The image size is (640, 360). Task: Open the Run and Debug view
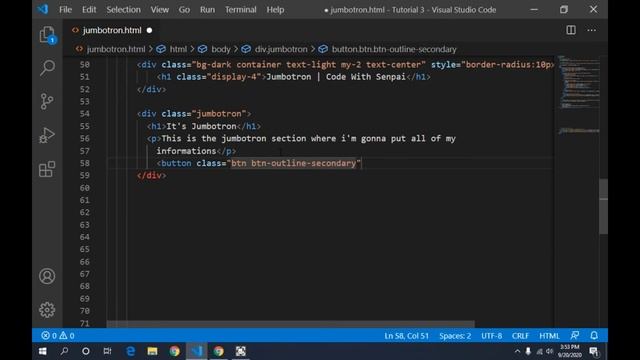pyautogui.click(x=47, y=135)
